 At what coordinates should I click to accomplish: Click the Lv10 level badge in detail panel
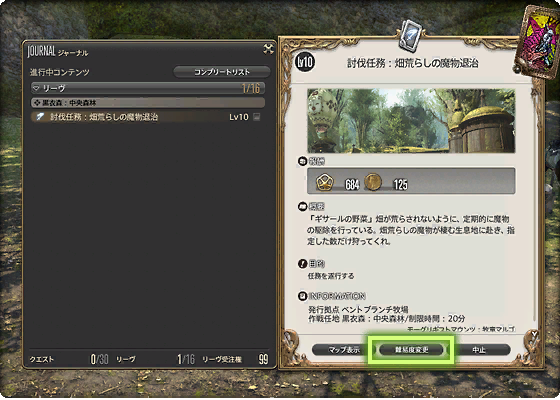pos(305,62)
